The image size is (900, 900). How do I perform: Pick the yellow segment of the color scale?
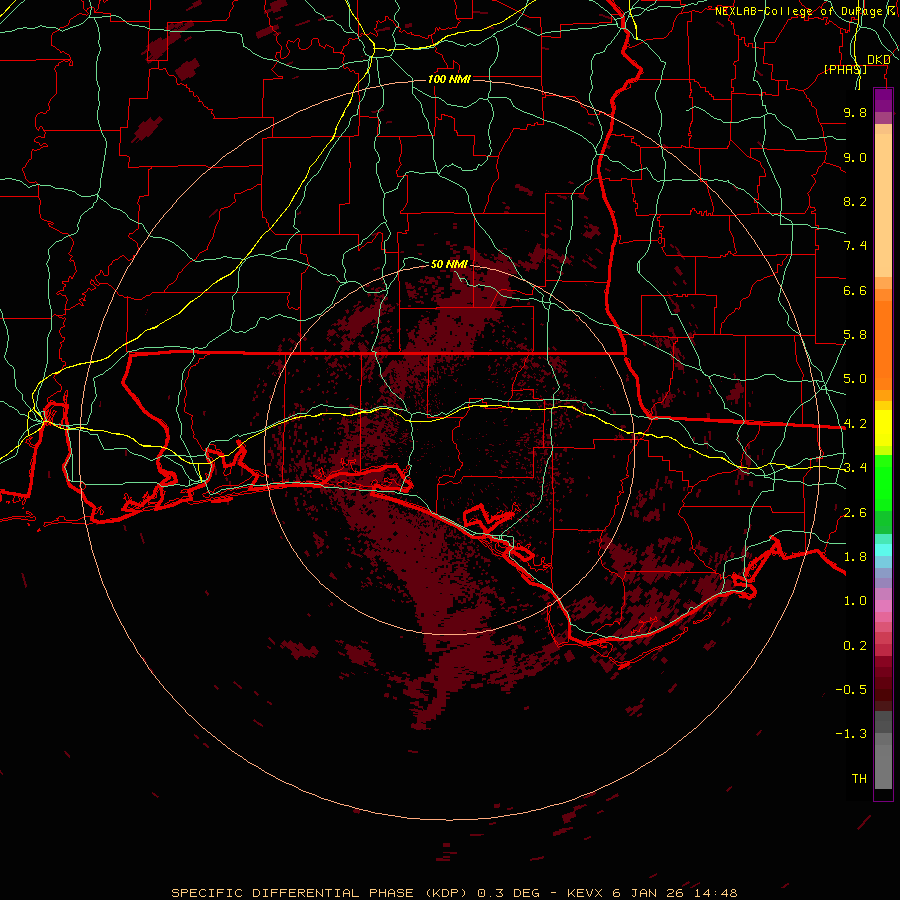point(883,428)
